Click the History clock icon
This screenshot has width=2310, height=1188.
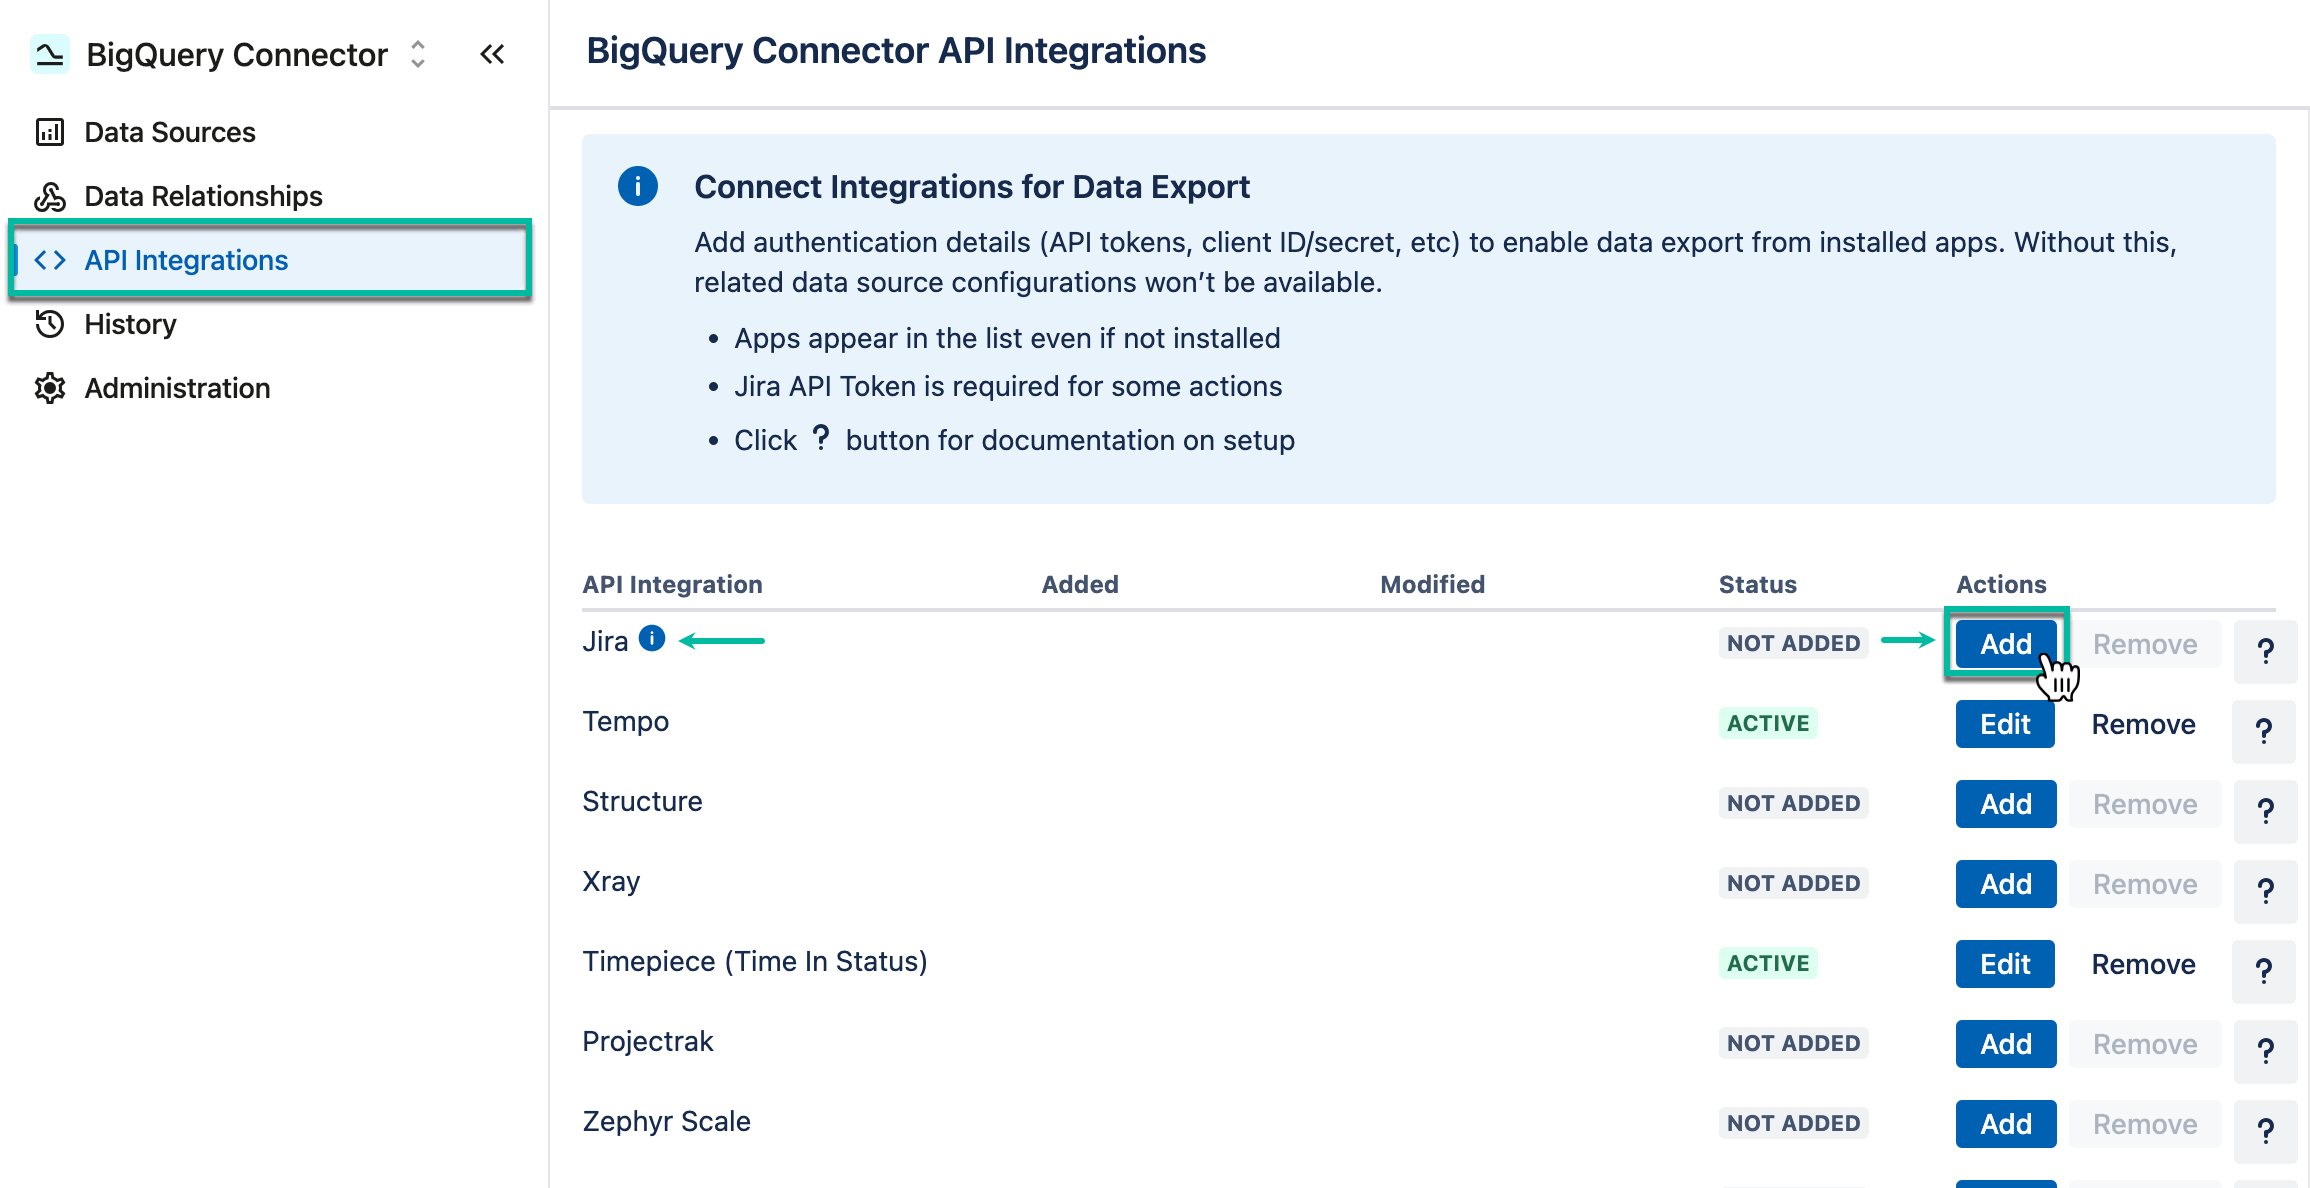(x=50, y=323)
